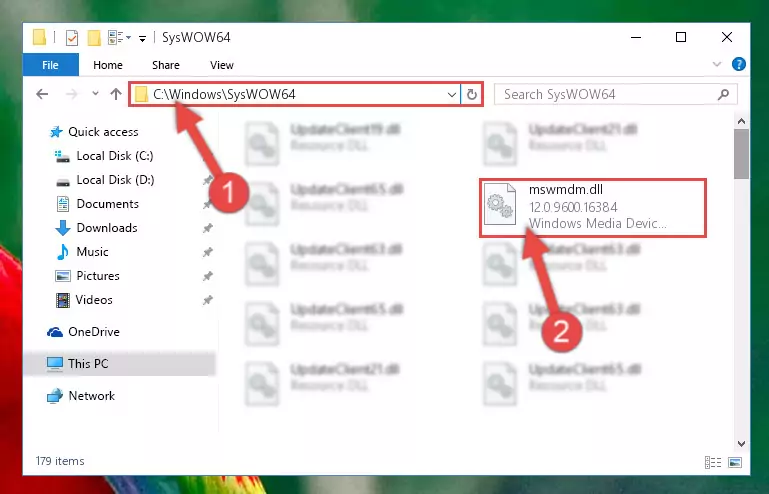
Task: Click the Quick access star icon
Action: (x=56, y=132)
